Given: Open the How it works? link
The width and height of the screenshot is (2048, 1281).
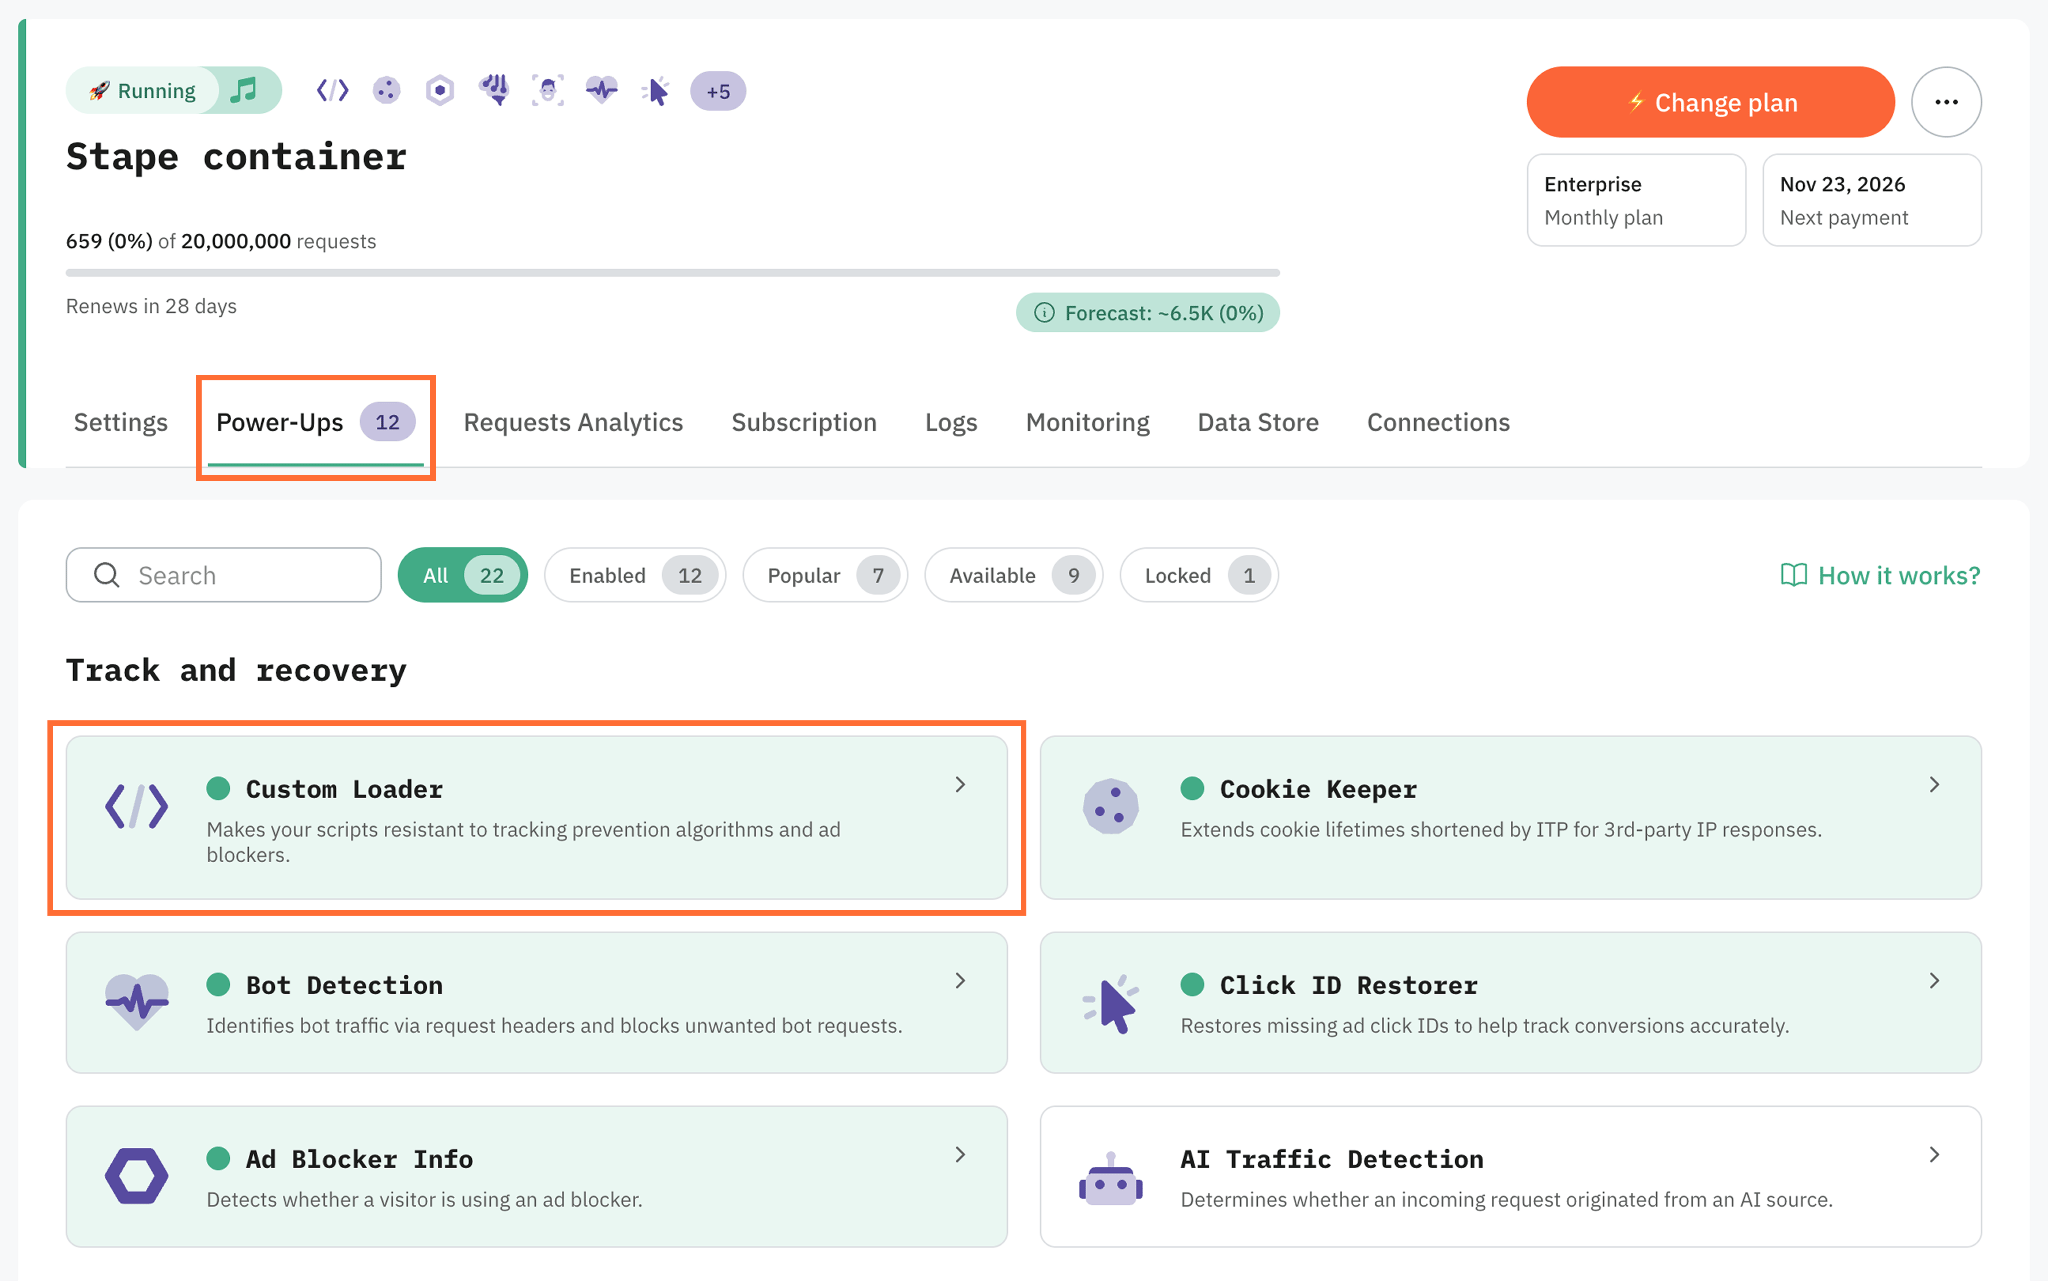Looking at the screenshot, I should pyautogui.click(x=1880, y=575).
